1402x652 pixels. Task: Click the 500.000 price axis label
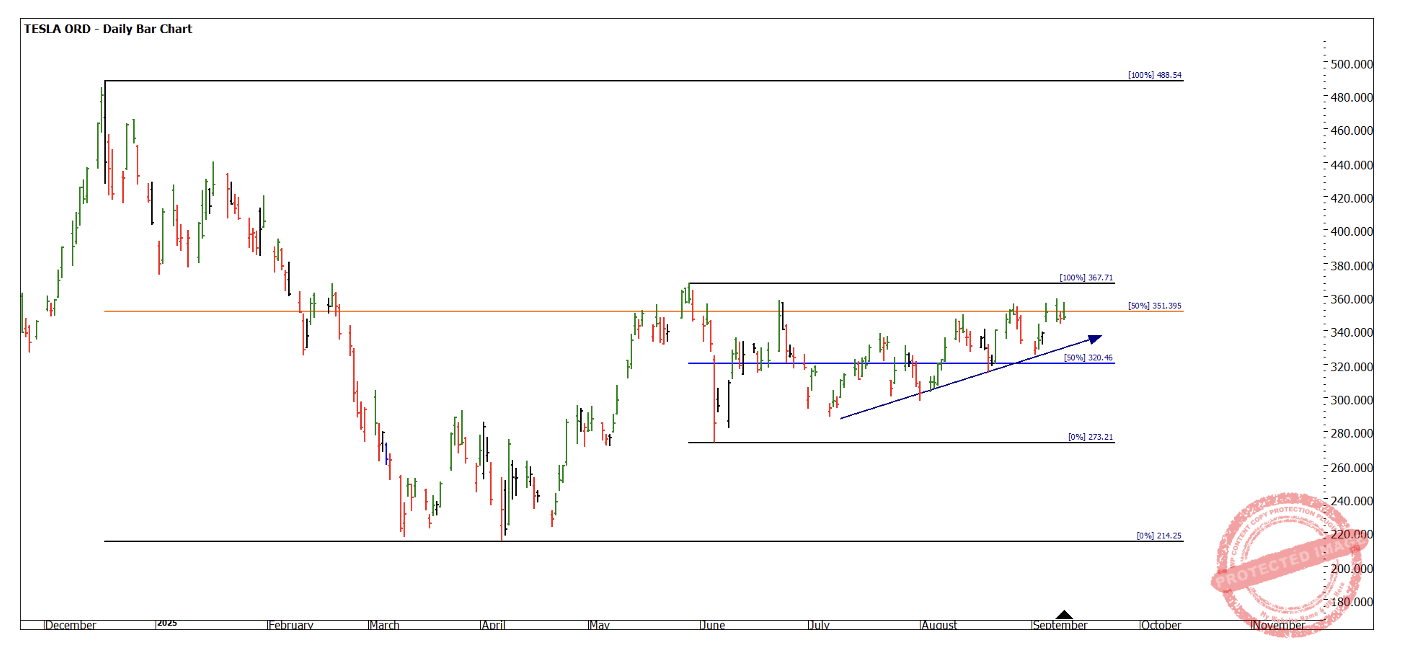pyautogui.click(x=1348, y=64)
